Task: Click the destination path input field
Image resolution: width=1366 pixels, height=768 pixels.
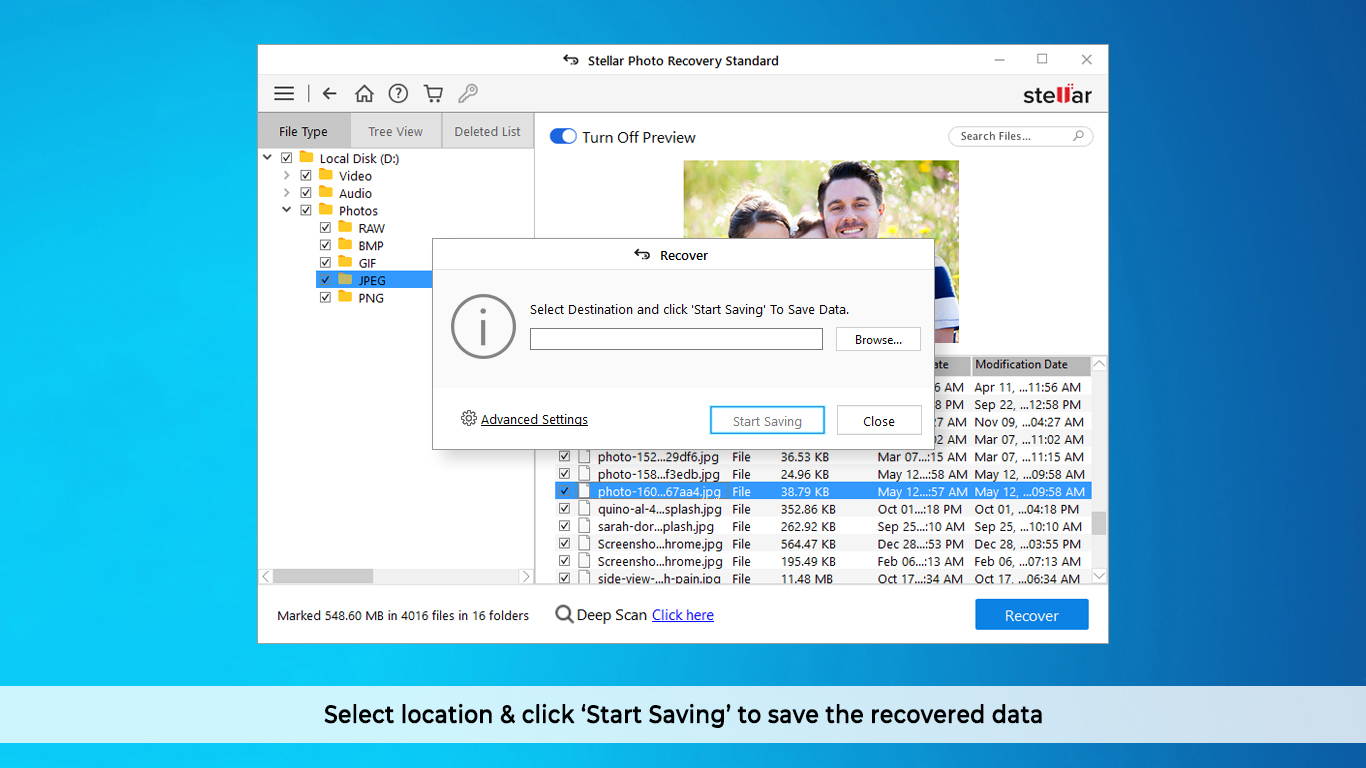Action: coord(676,340)
